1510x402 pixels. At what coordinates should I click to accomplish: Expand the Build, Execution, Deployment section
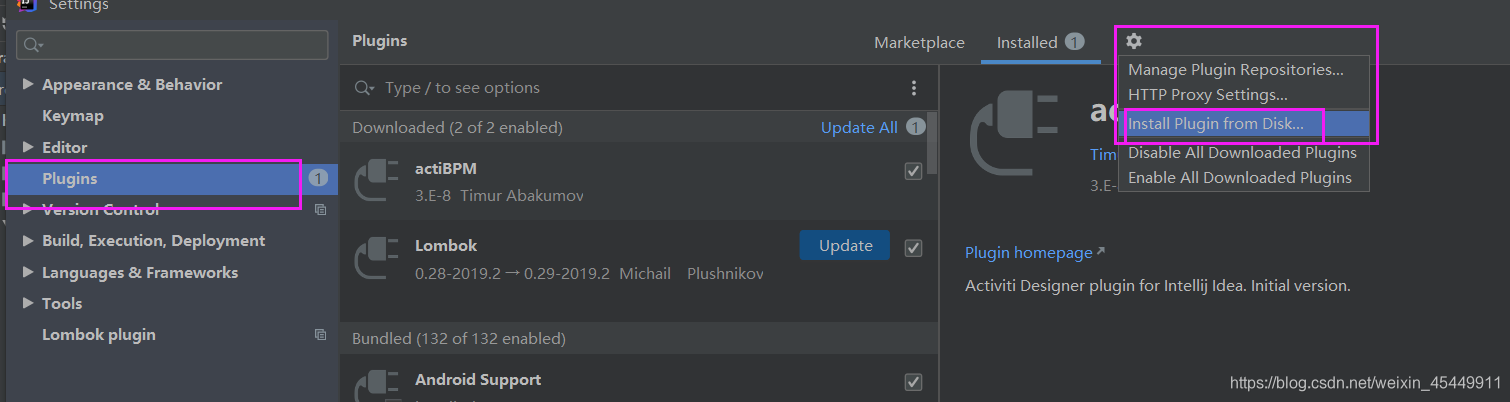coord(28,241)
